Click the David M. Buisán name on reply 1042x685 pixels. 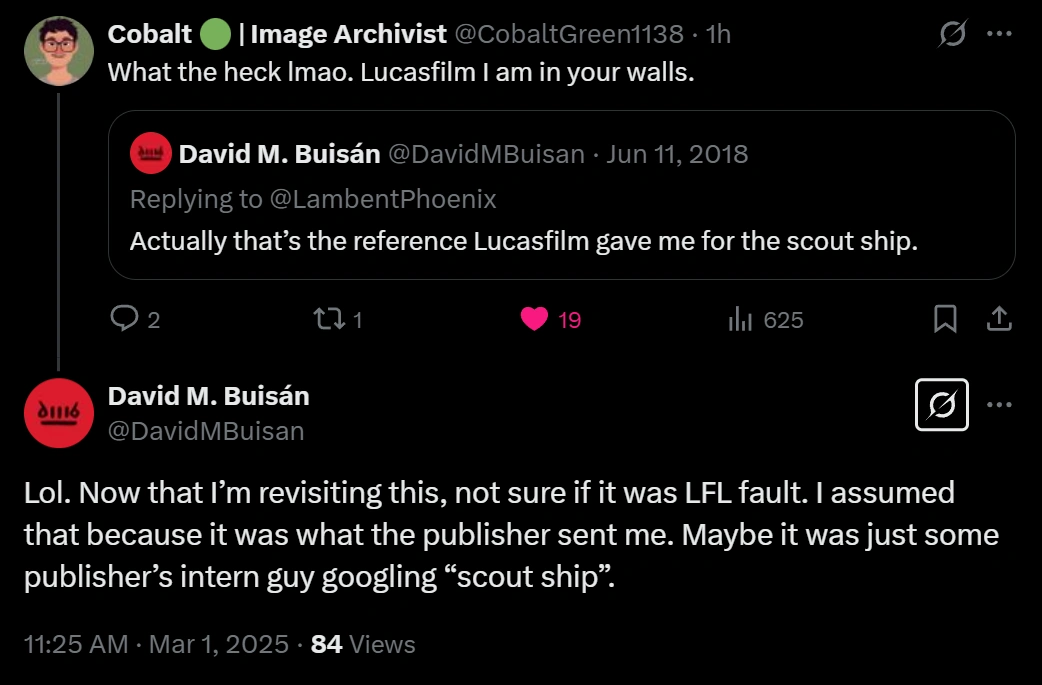208,396
